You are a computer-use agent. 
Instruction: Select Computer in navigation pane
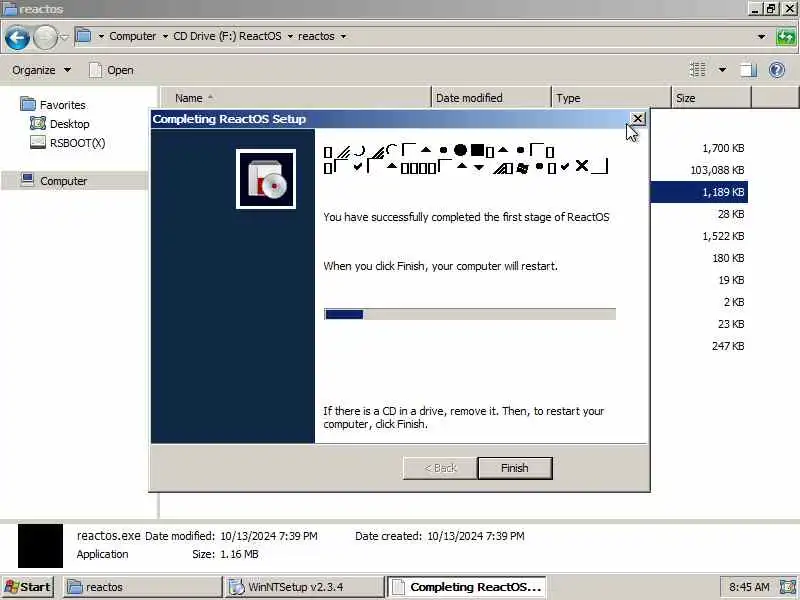(x=63, y=181)
